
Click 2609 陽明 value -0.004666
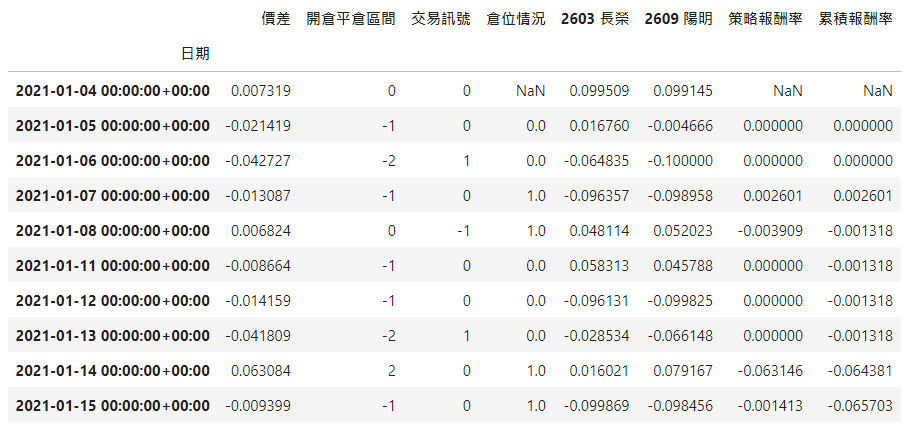coord(680,125)
